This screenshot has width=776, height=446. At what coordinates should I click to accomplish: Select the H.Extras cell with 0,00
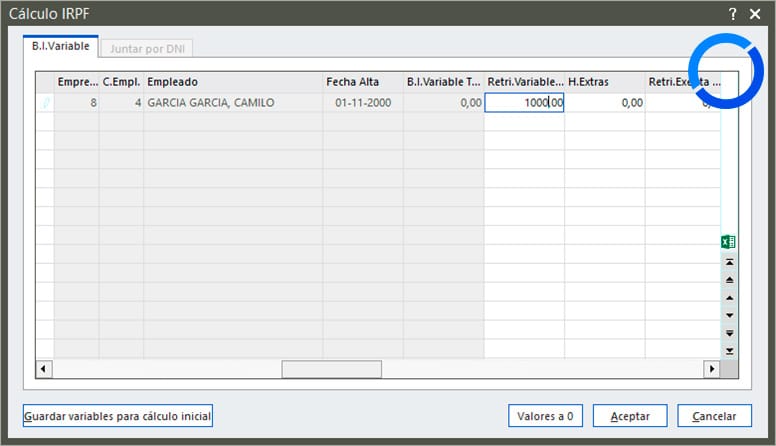tap(605, 102)
